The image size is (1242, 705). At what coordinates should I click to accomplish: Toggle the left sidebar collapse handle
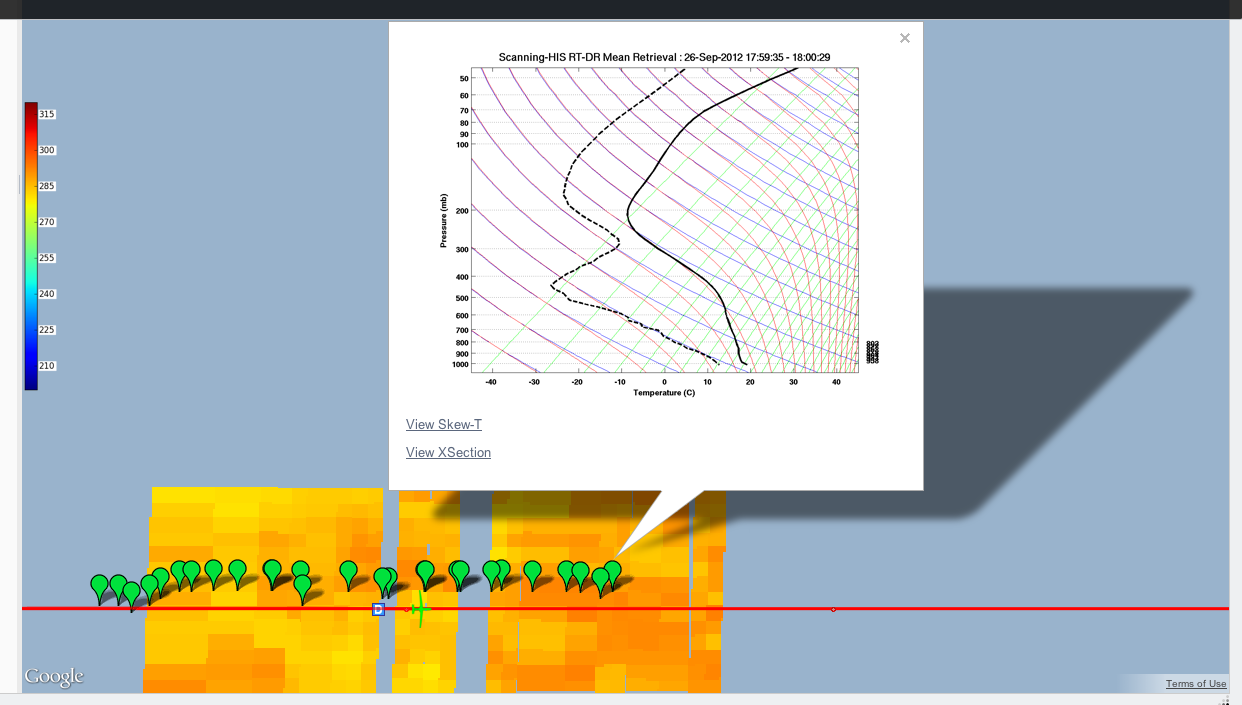(19, 185)
